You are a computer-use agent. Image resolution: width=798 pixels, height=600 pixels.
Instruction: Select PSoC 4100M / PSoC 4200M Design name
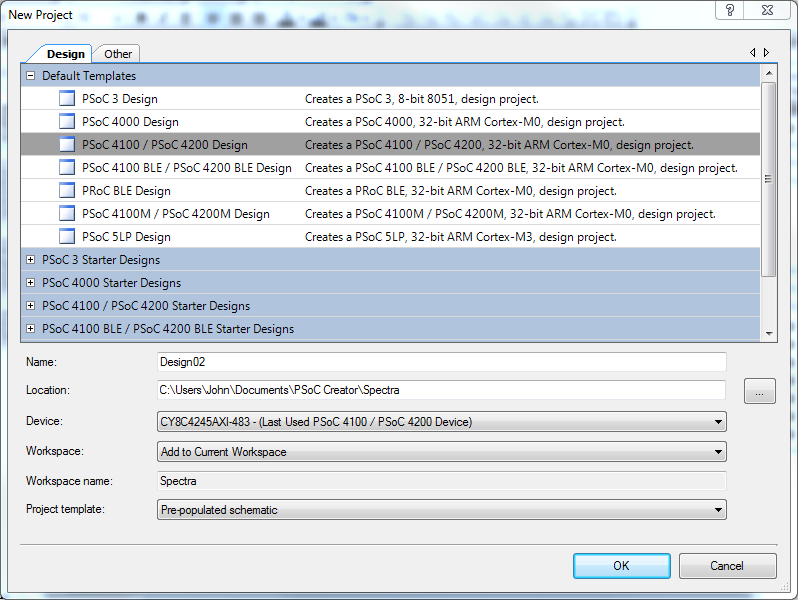pos(176,214)
